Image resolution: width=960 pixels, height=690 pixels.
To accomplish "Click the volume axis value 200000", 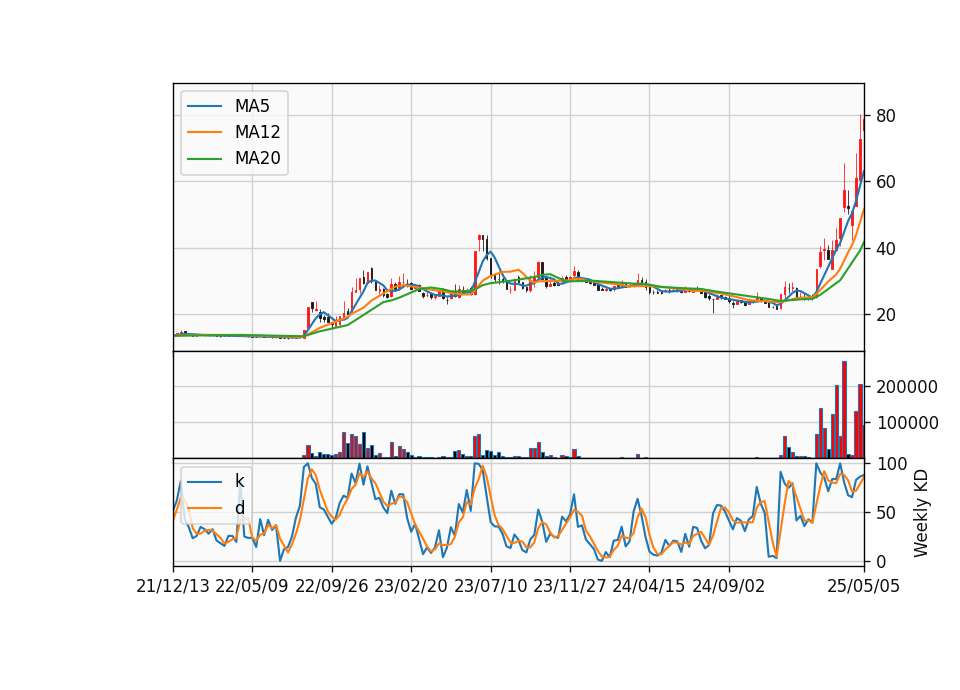I will [907, 387].
